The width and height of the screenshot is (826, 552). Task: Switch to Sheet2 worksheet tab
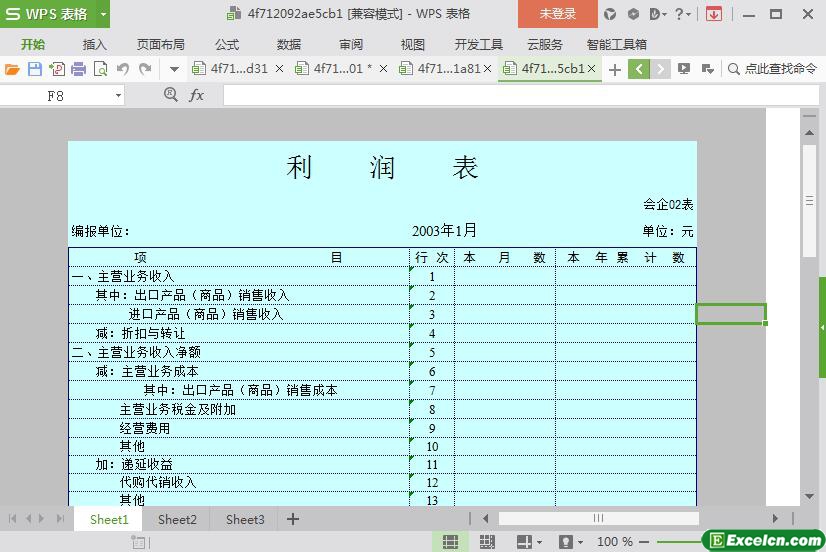click(x=177, y=519)
